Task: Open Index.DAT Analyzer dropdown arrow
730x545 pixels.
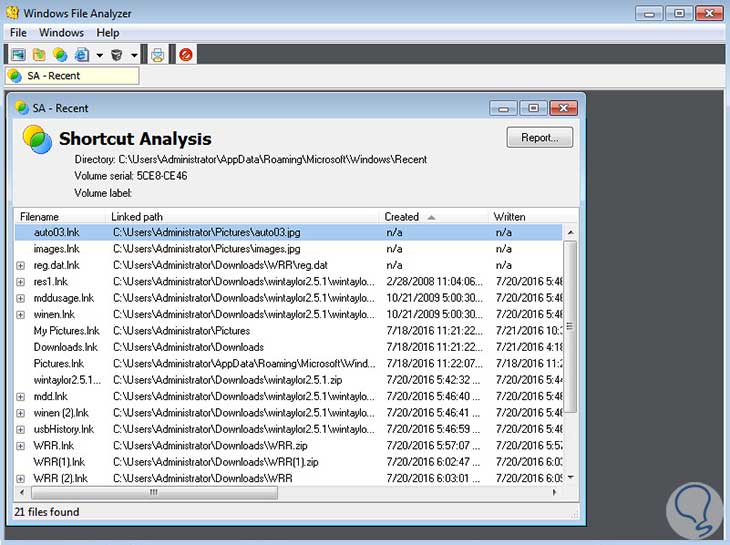Action: (x=100, y=55)
